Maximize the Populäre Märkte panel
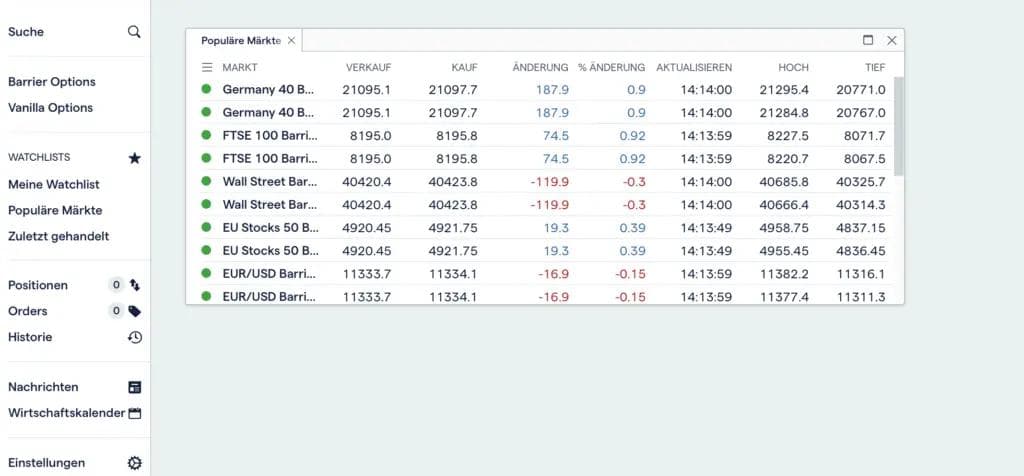 868,40
